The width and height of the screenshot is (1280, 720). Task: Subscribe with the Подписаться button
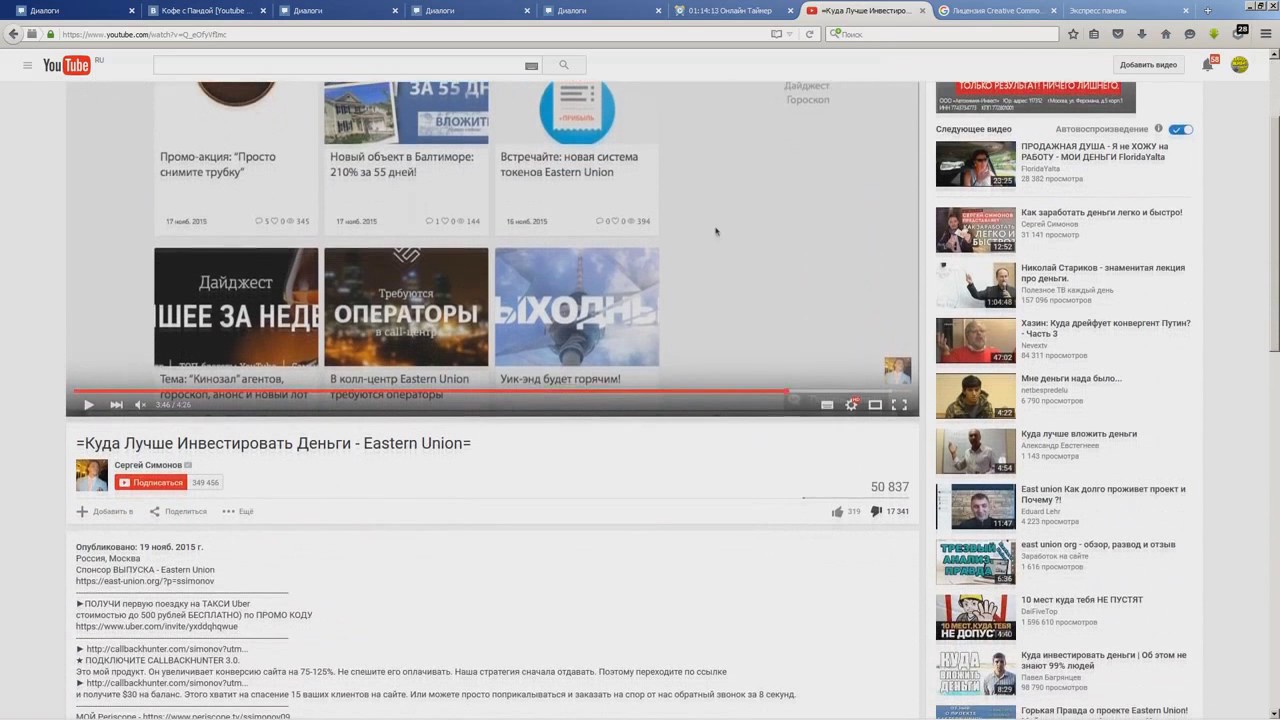click(151, 483)
